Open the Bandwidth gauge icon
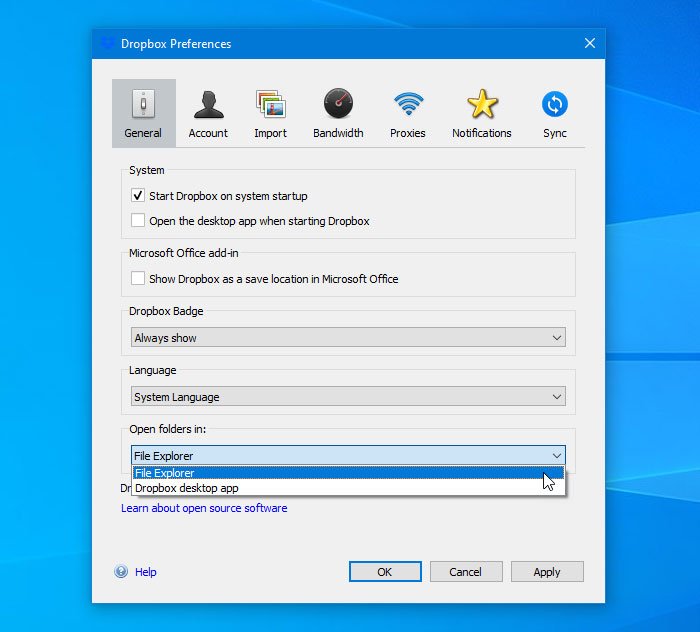Viewport: 700px width, 632px height. (338, 104)
